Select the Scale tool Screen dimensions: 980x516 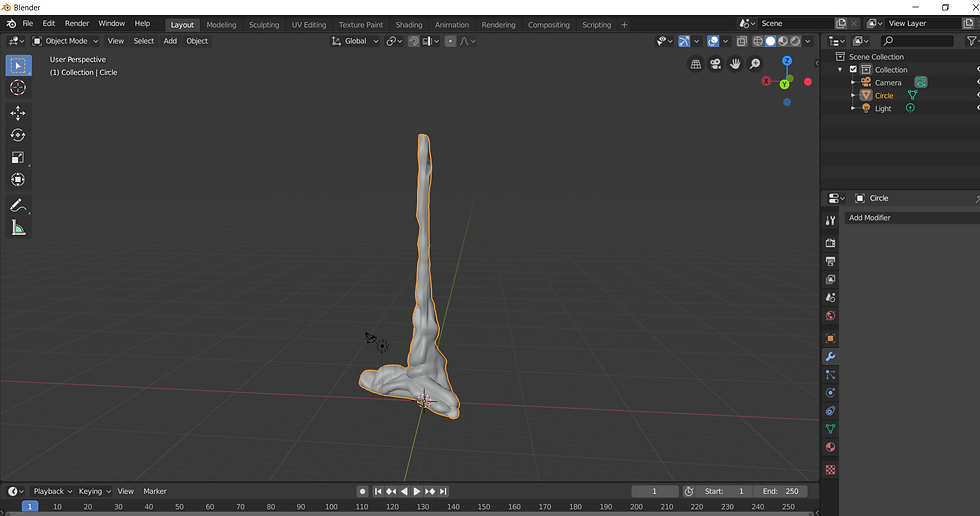click(18, 157)
